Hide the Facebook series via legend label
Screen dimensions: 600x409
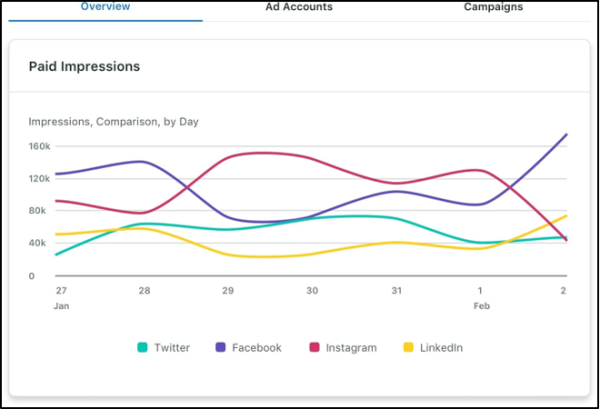(x=257, y=348)
